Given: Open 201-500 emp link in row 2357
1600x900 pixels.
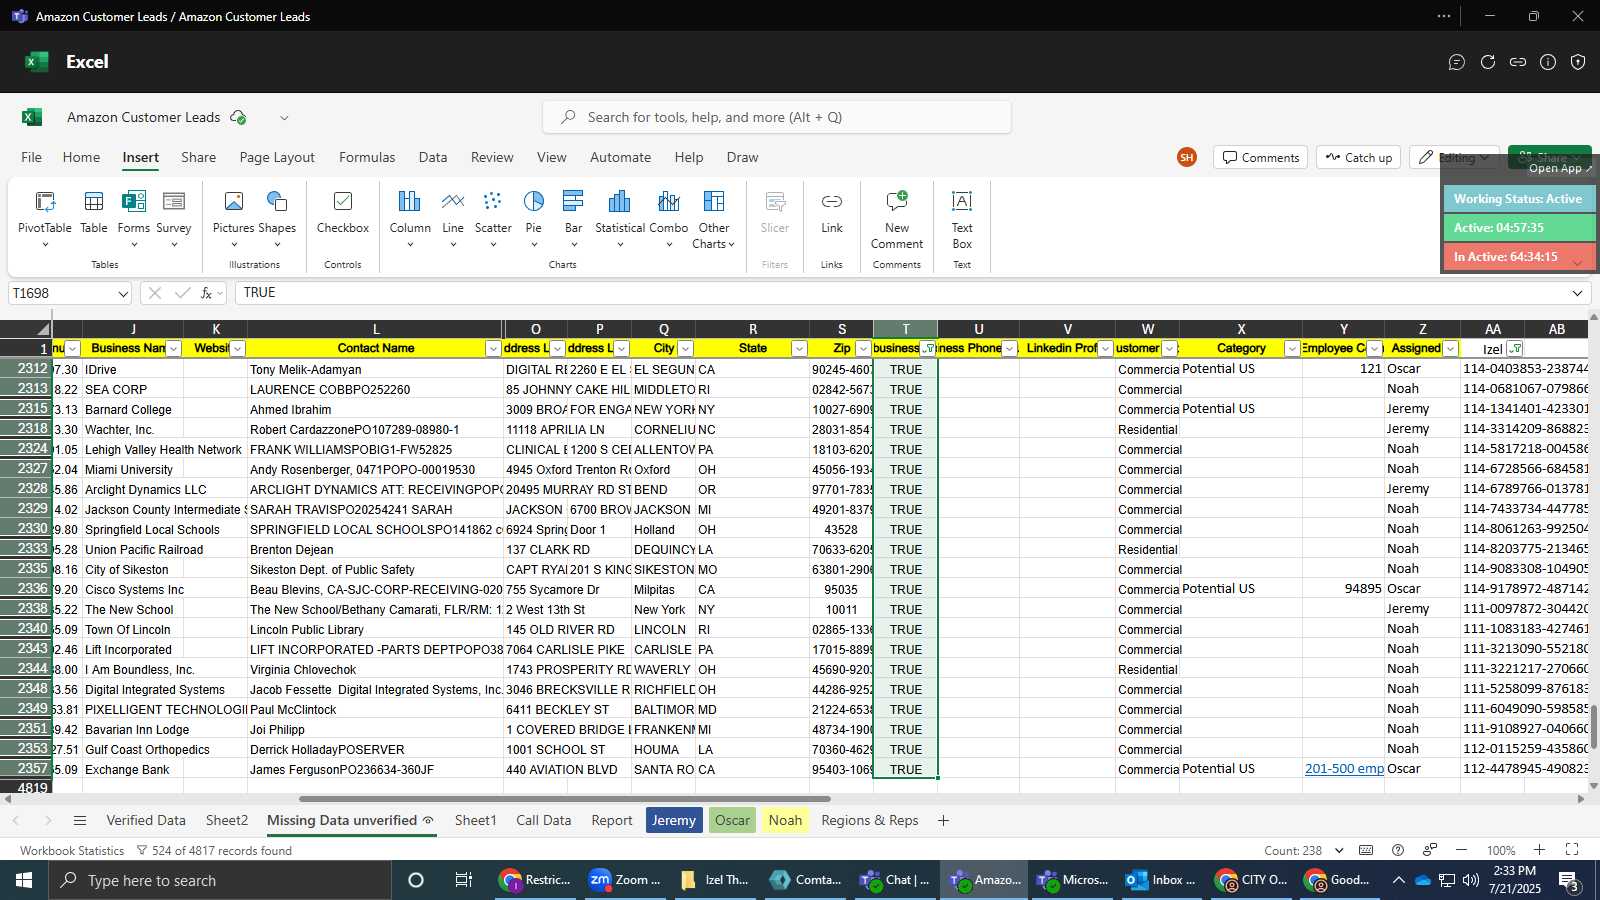Looking at the screenshot, I should pos(1344,769).
